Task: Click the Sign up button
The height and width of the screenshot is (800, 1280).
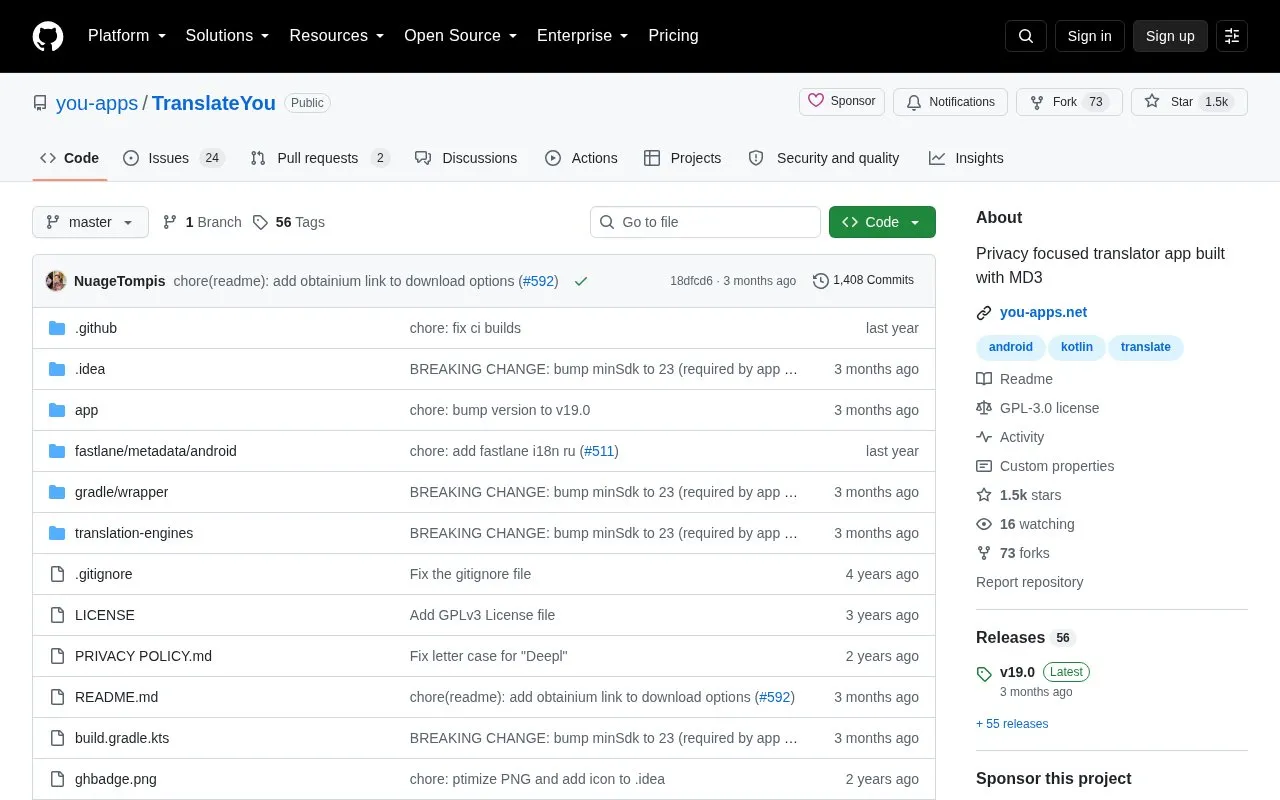Action: 1170,36
